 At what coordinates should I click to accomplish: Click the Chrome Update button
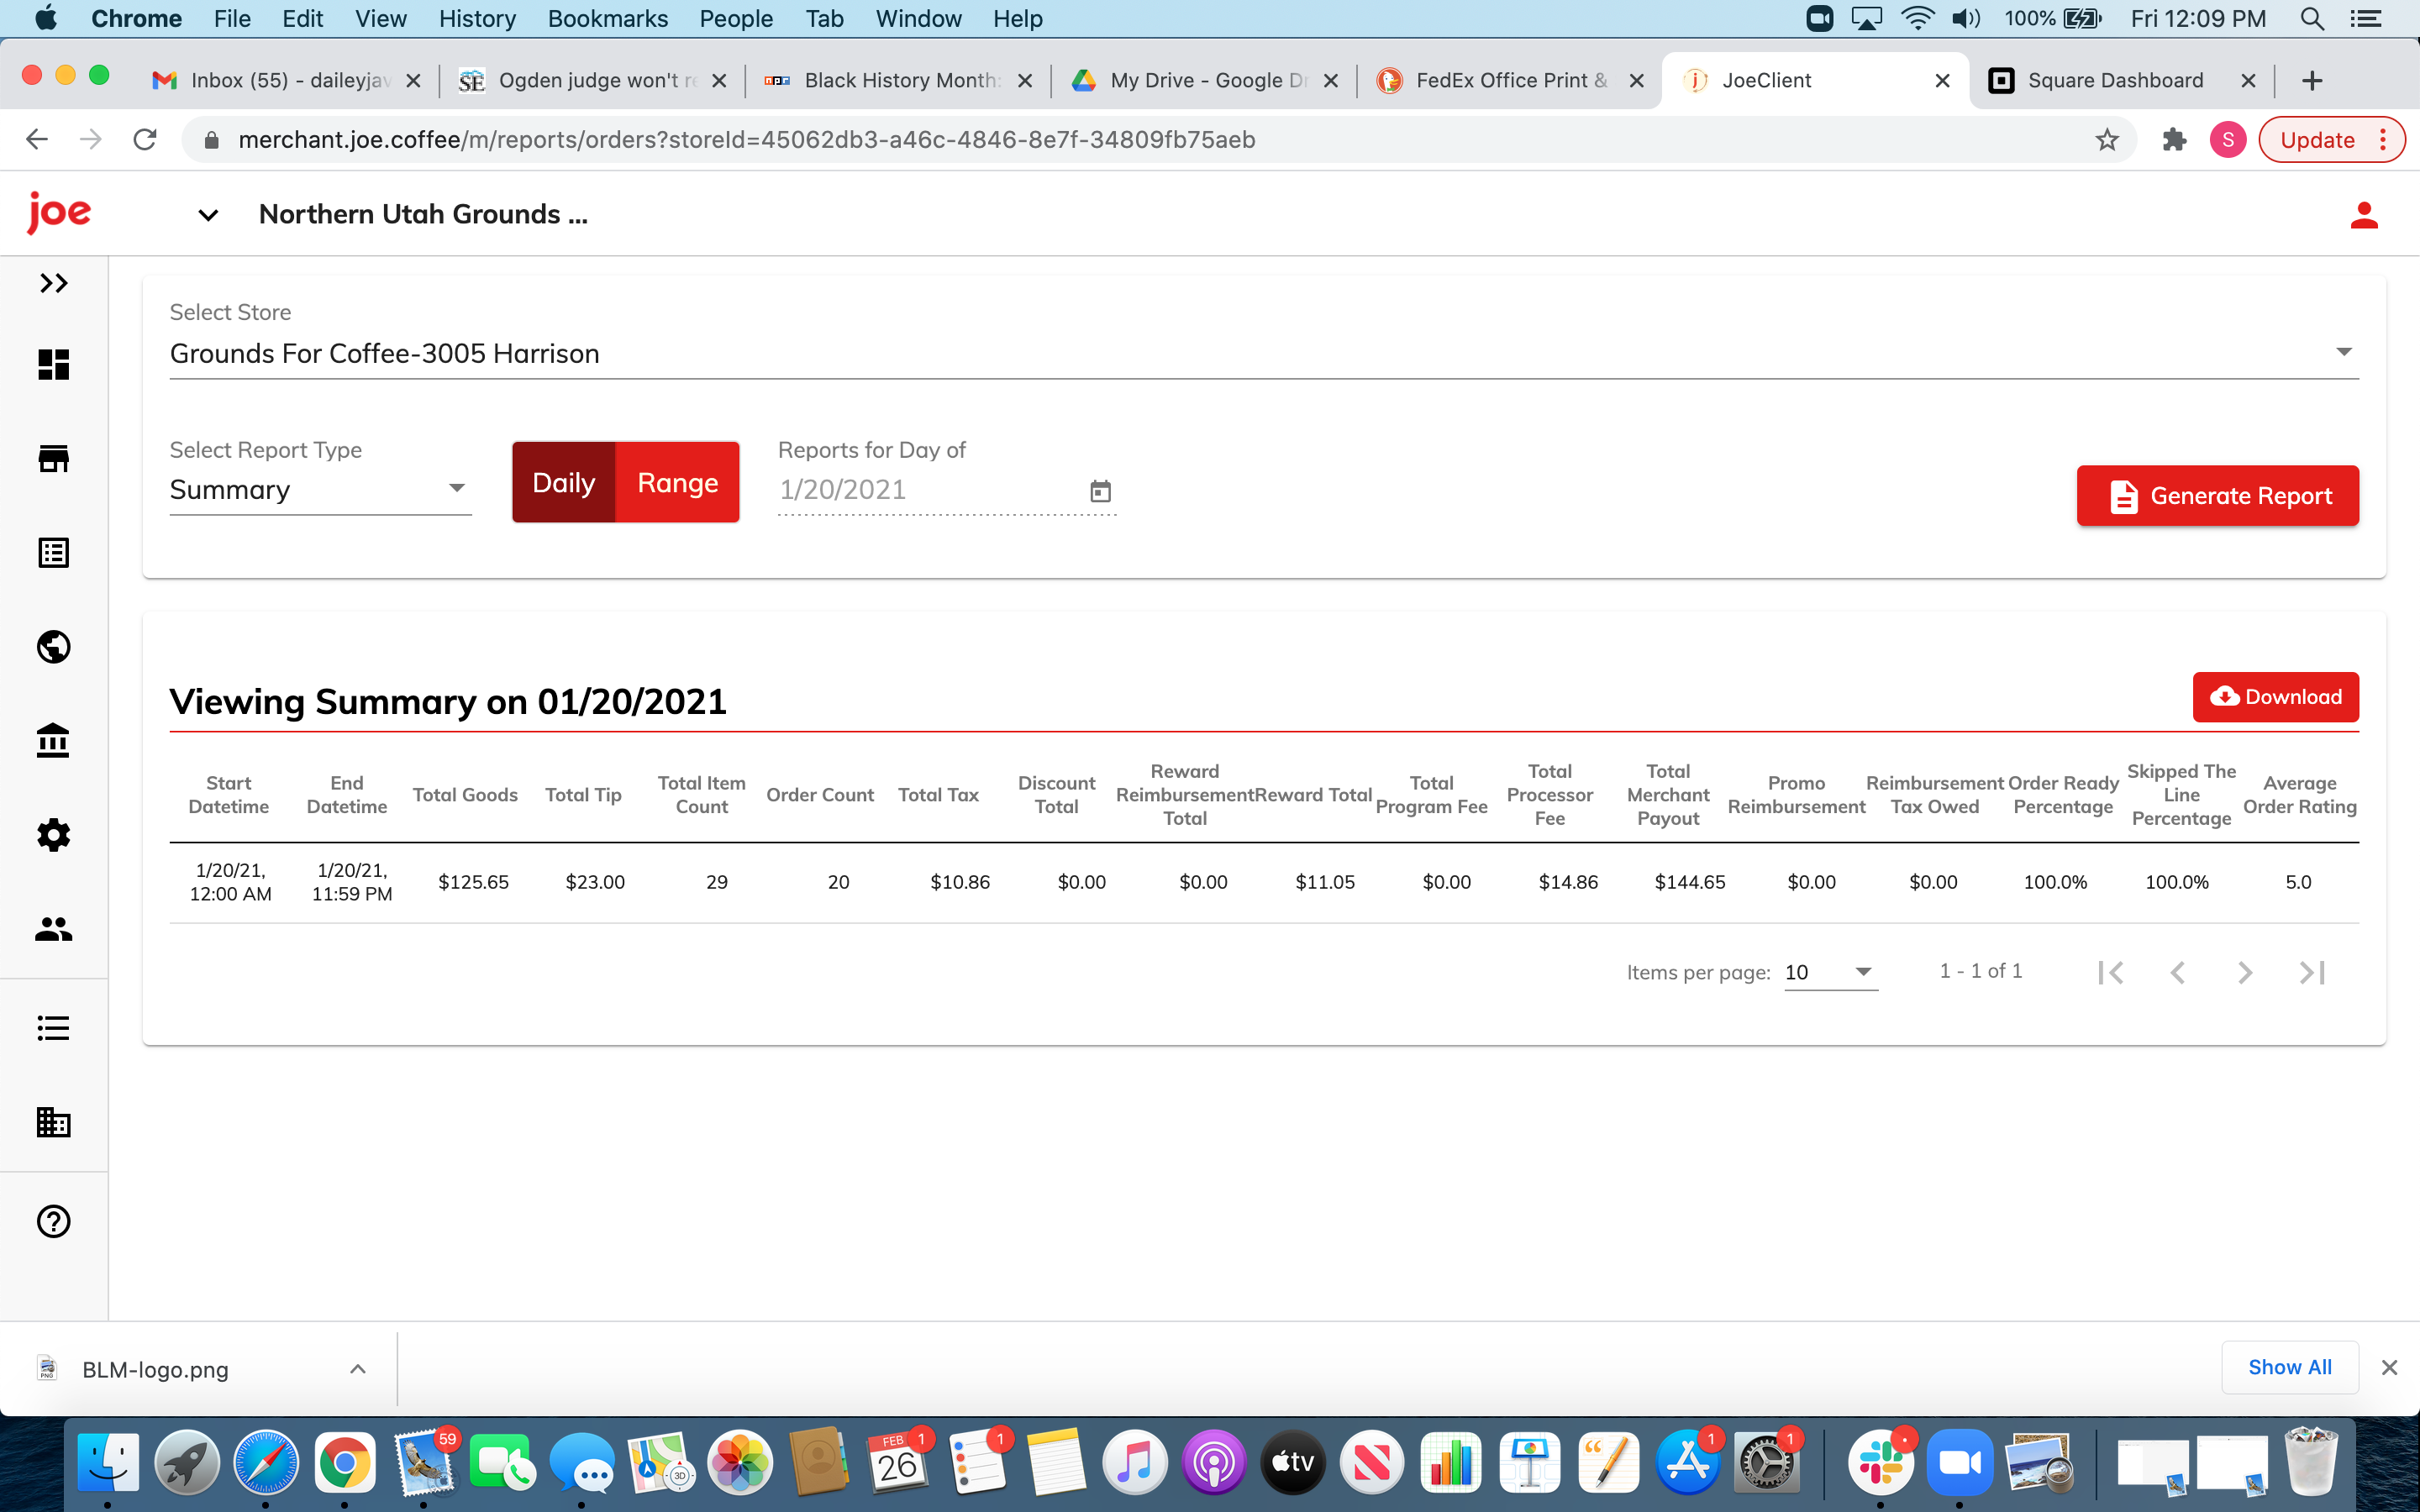click(2331, 140)
